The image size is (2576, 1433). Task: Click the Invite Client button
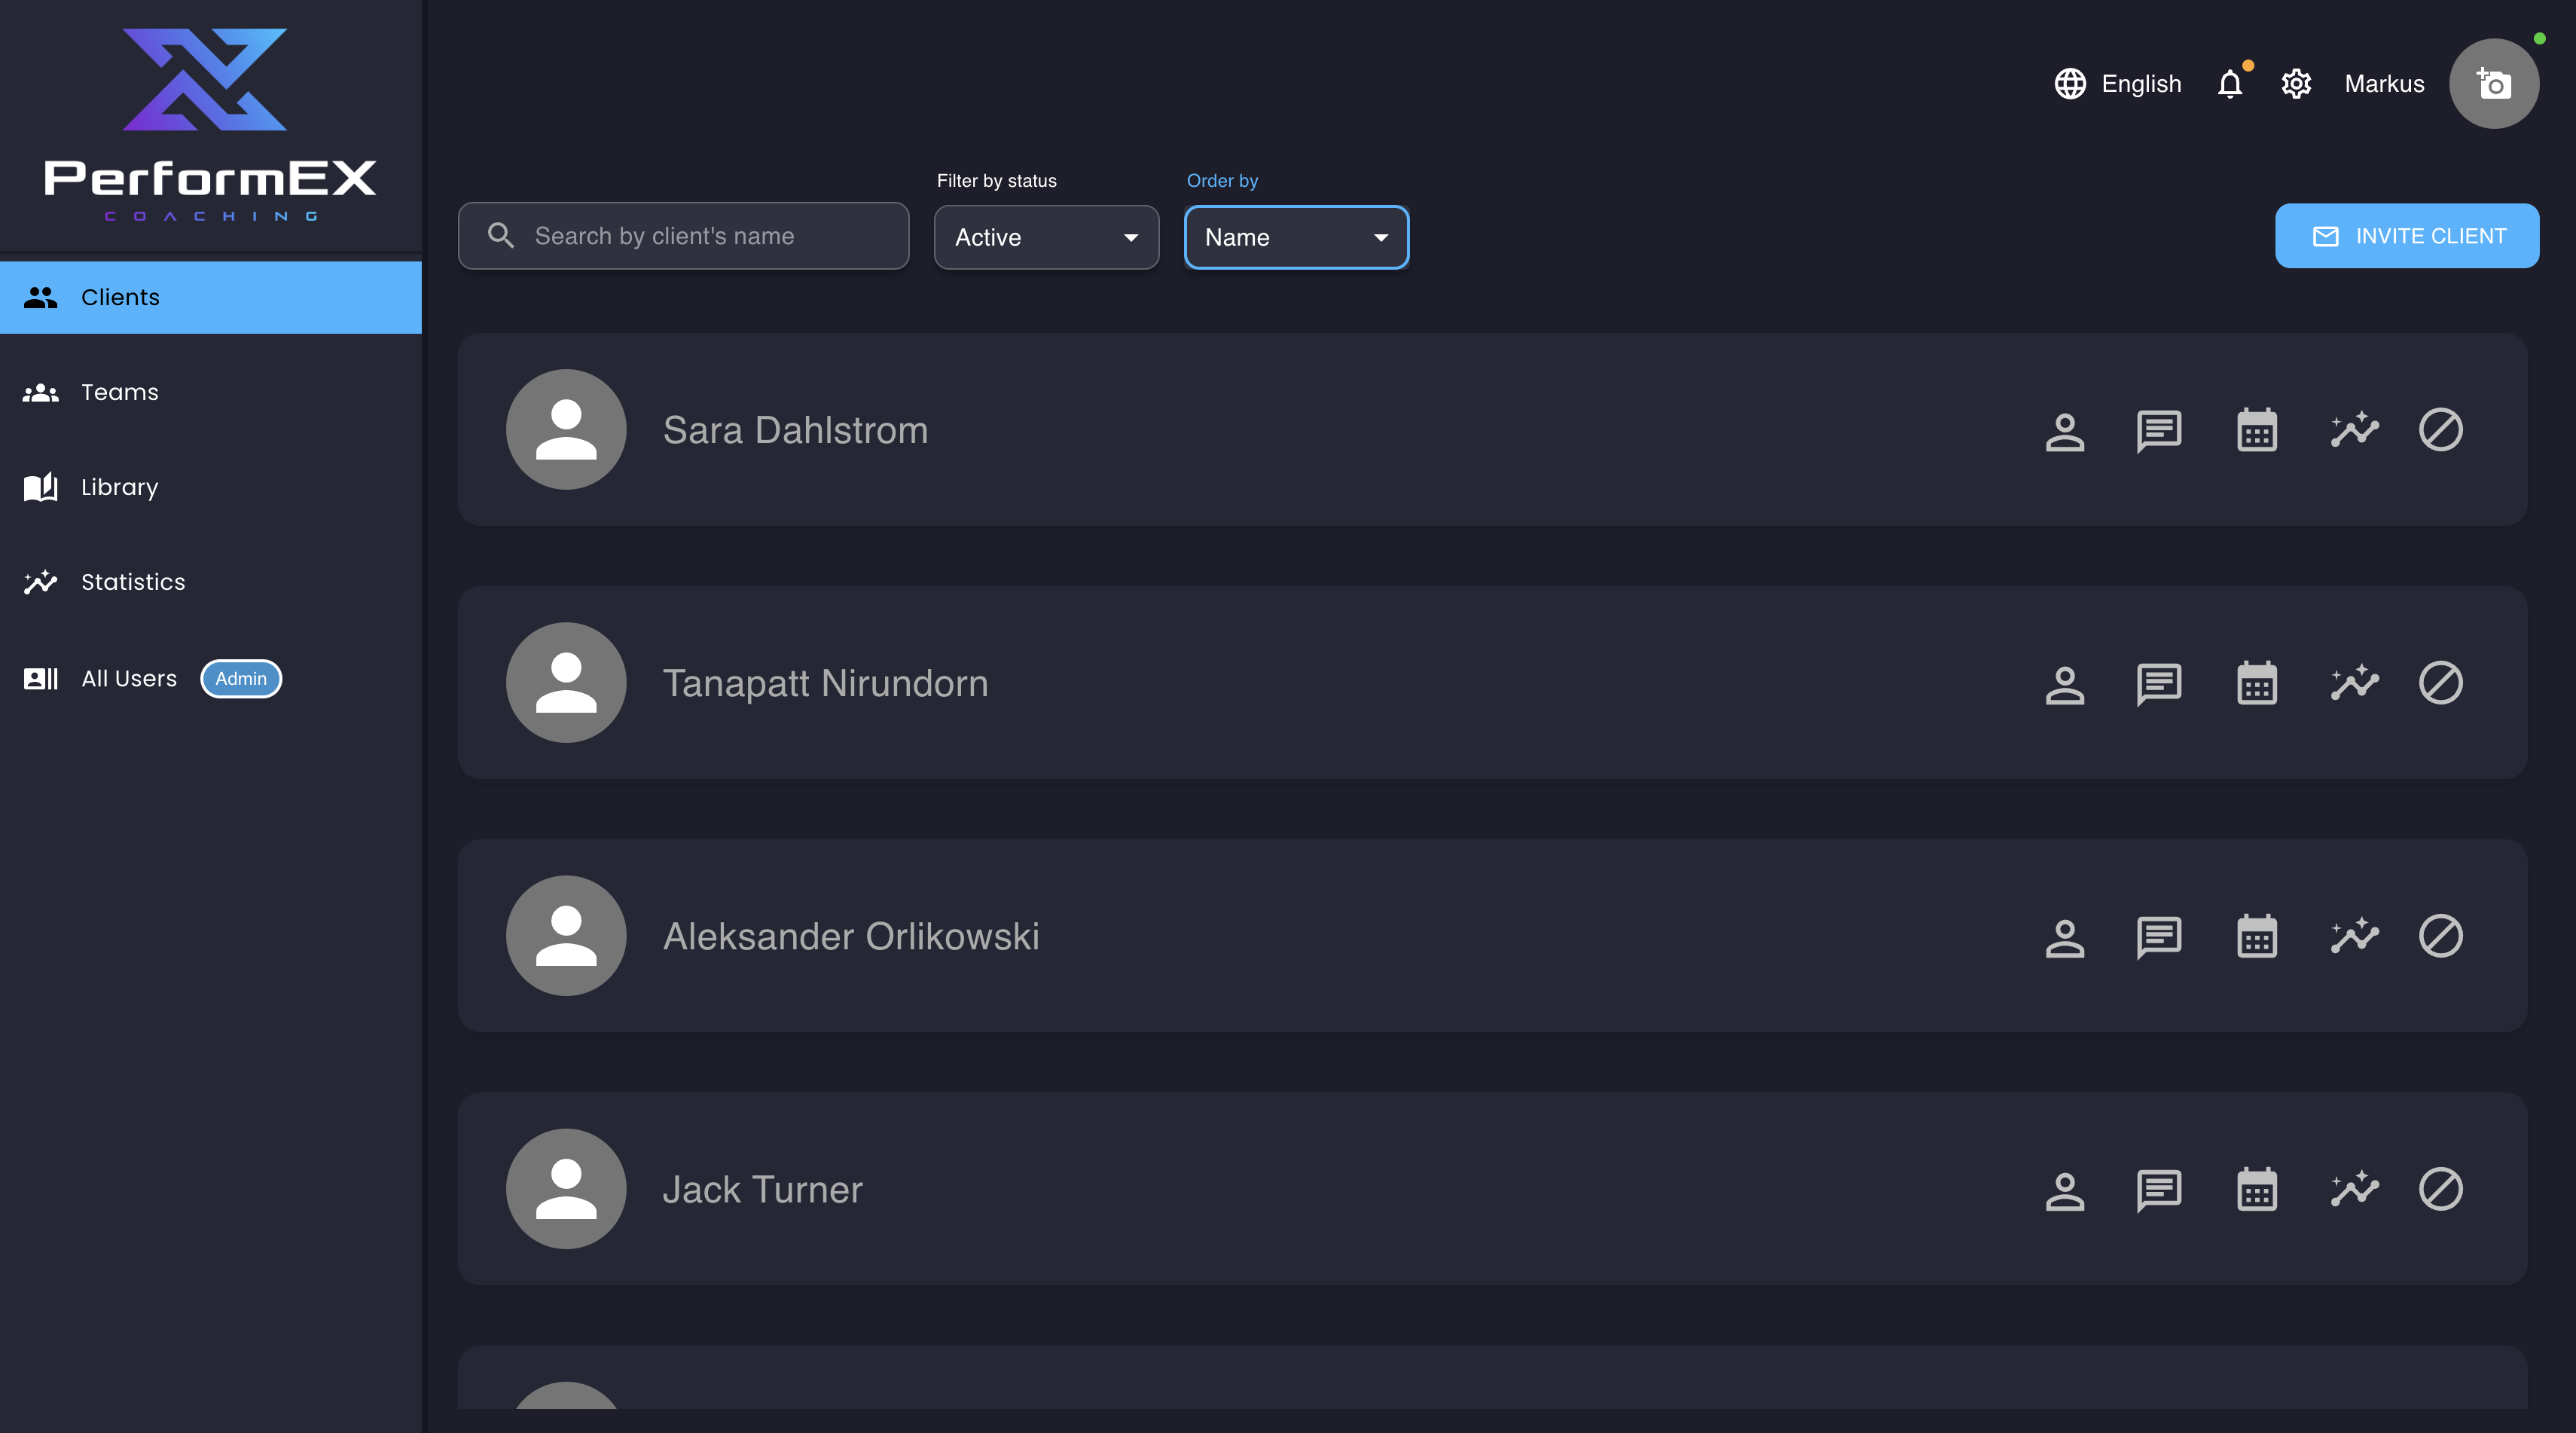(x=2407, y=236)
